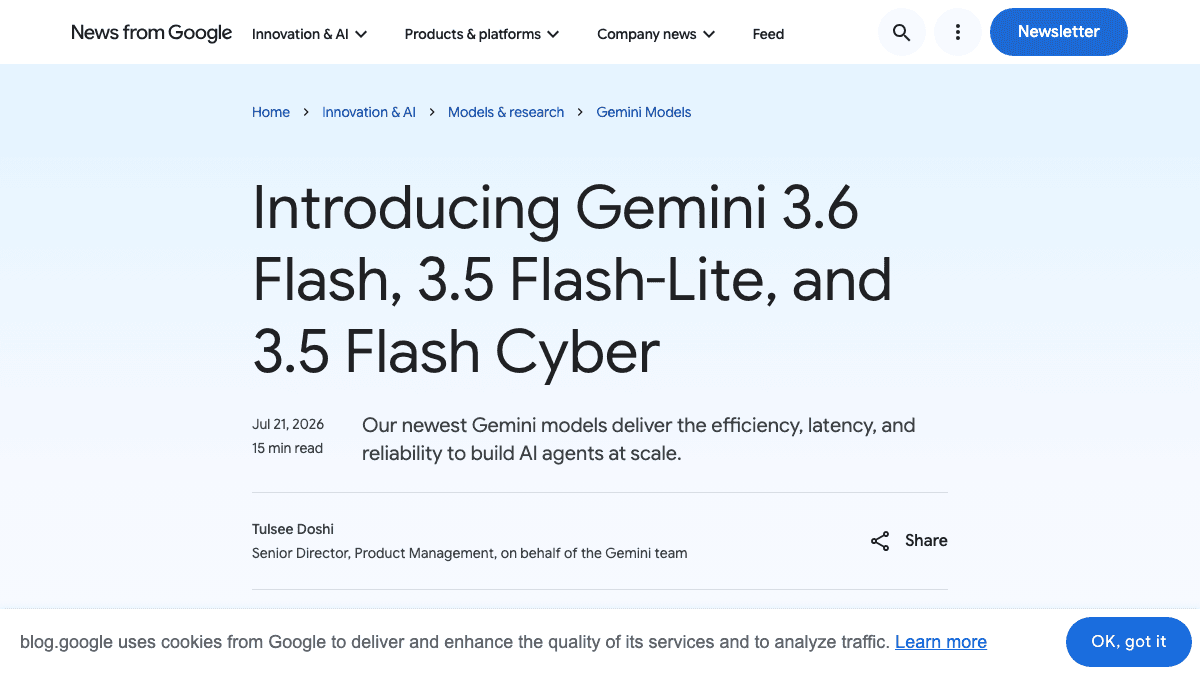Expand the Innovation & AI nav menu
The height and width of the screenshot is (675, 1200).
pos(310,34)
